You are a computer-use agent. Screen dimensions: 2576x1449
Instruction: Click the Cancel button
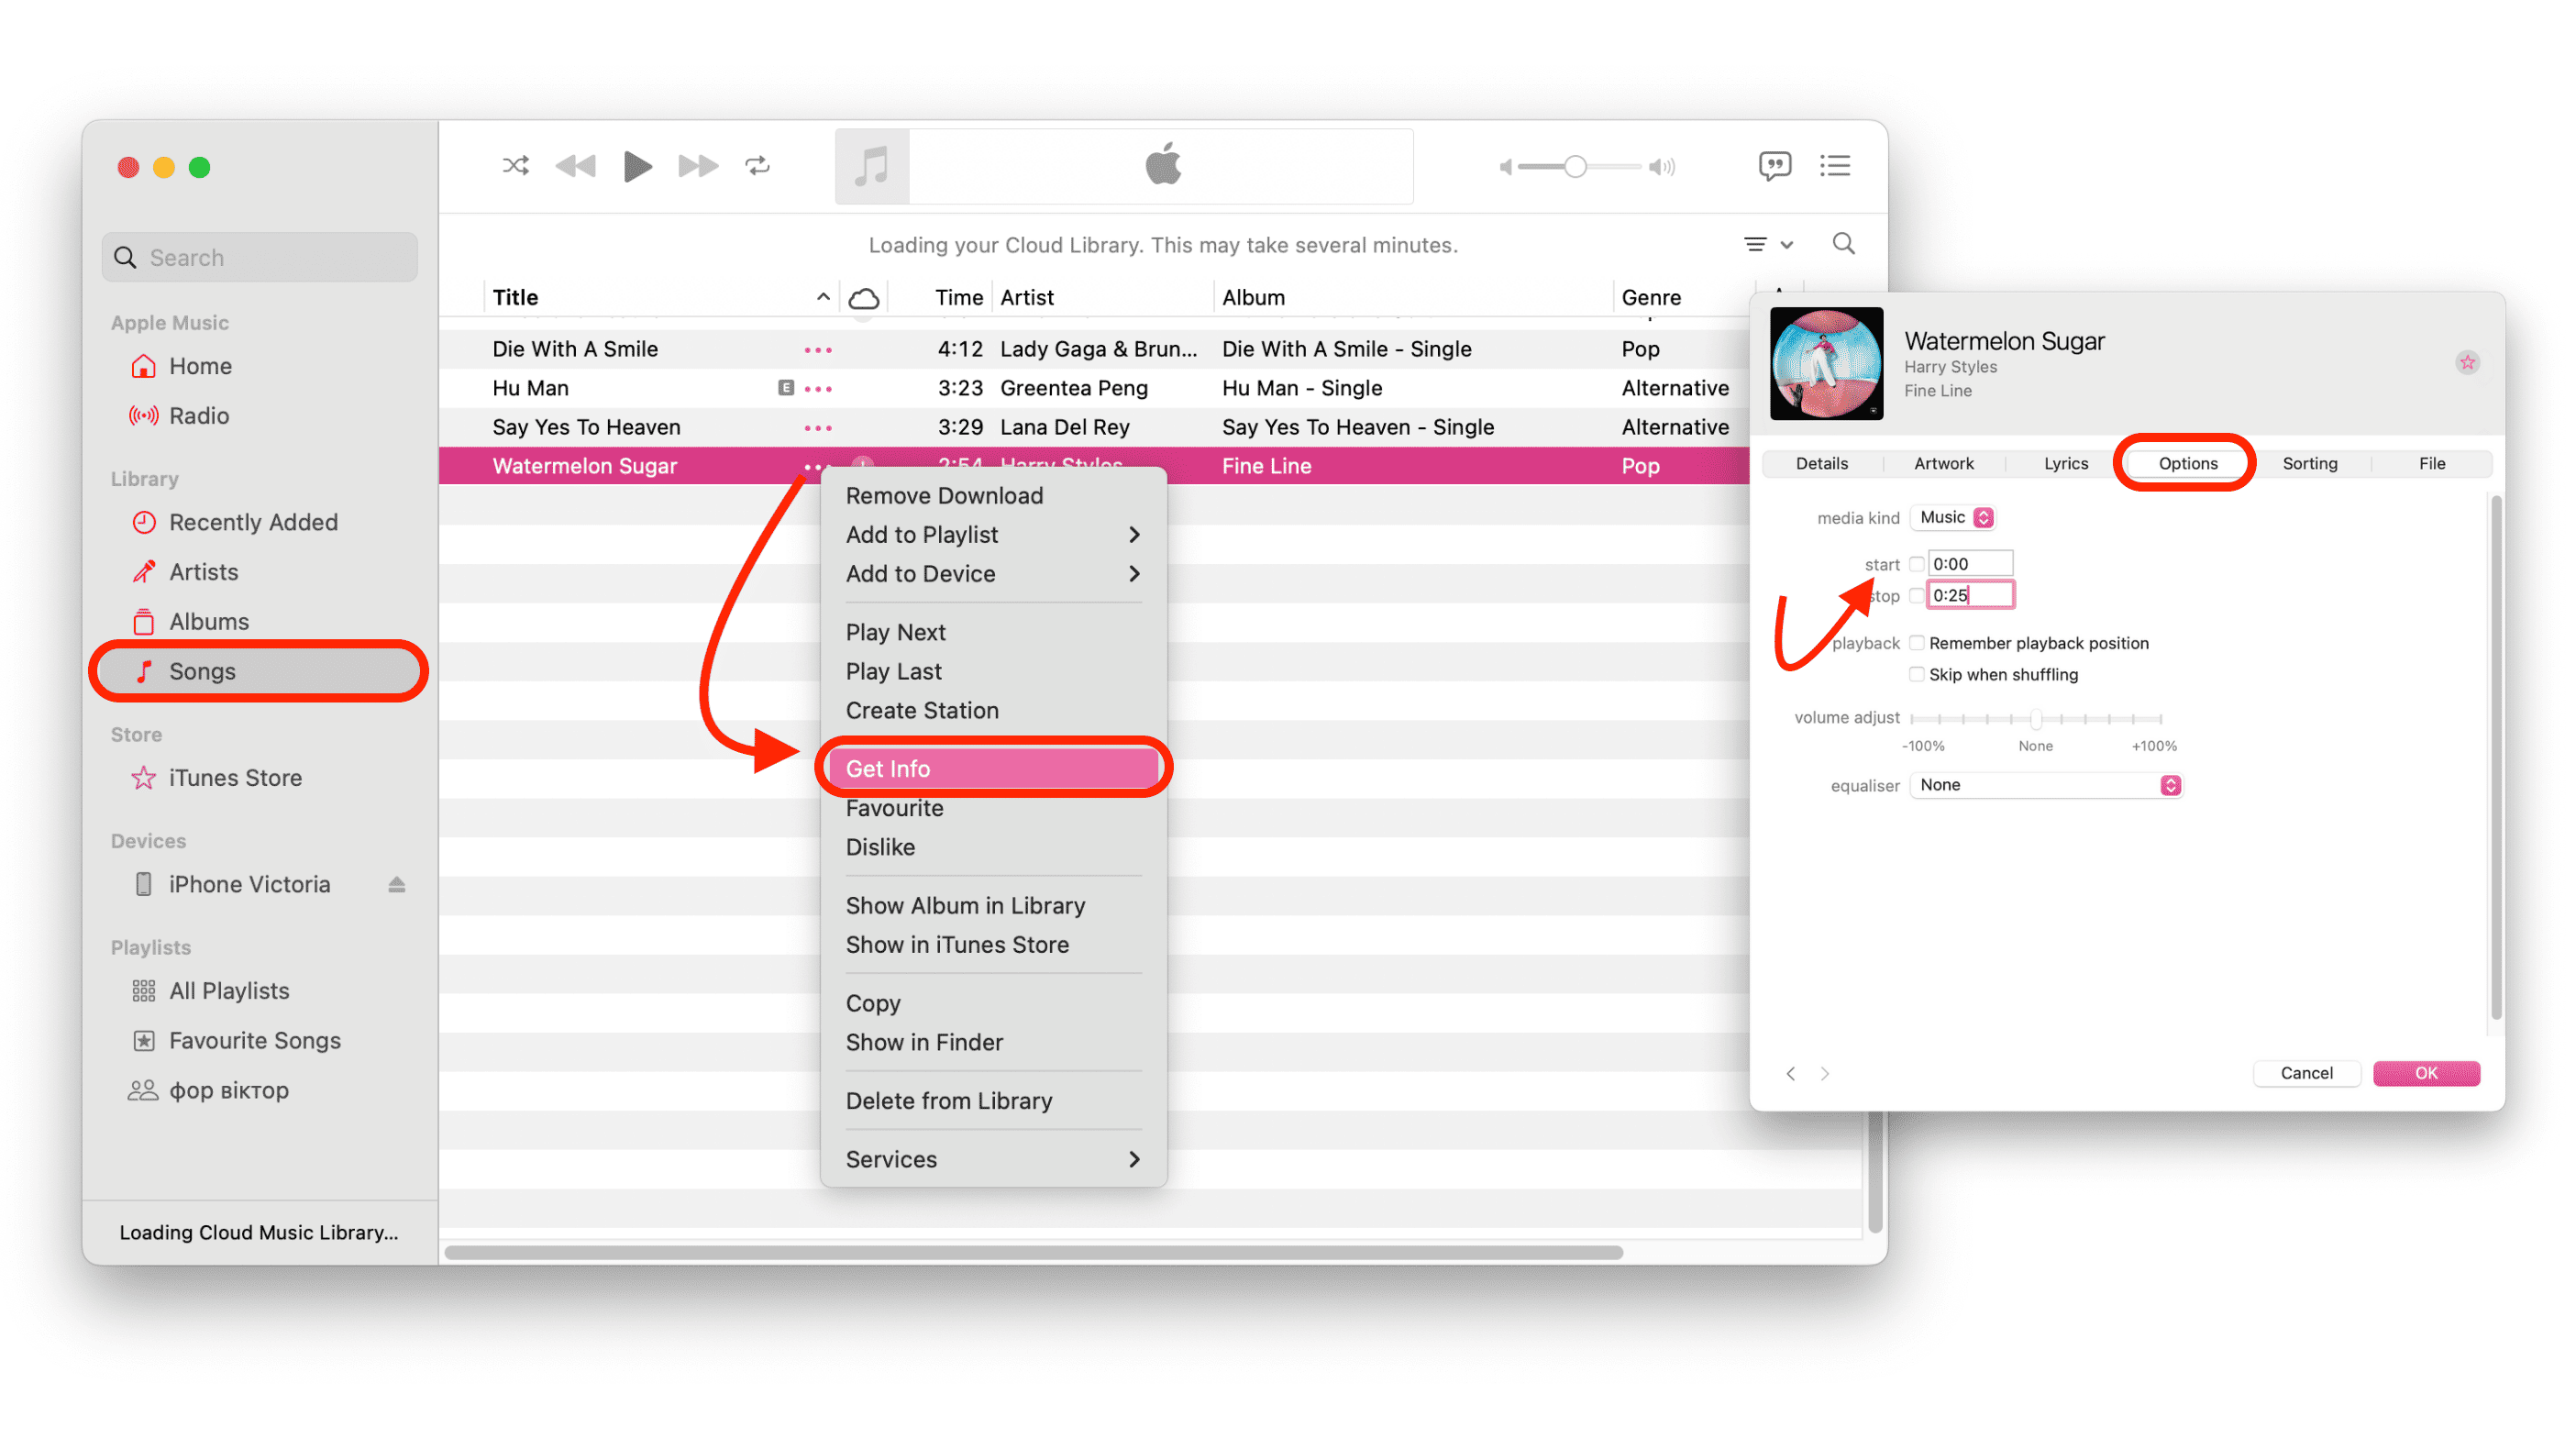(x=2306, y=1074)
